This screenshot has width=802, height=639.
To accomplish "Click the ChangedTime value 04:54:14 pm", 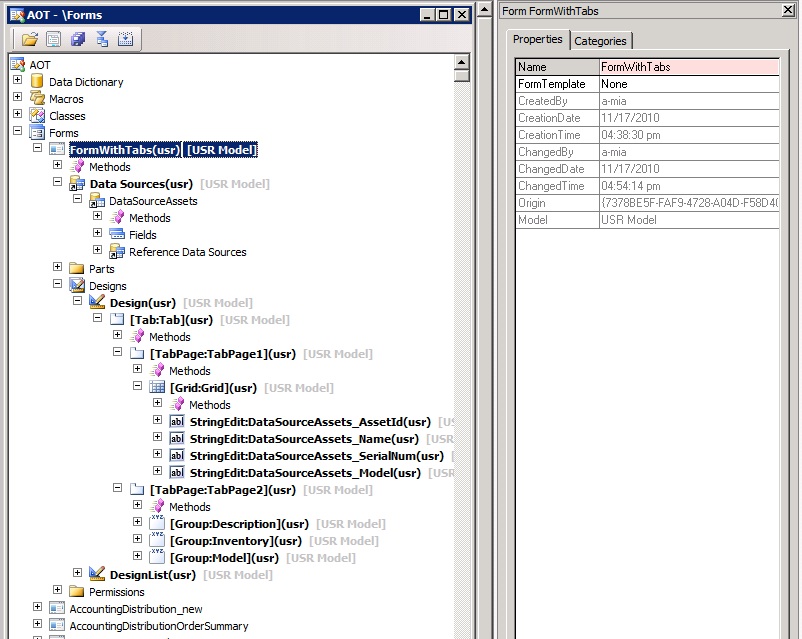I will (x=689, y=186).
